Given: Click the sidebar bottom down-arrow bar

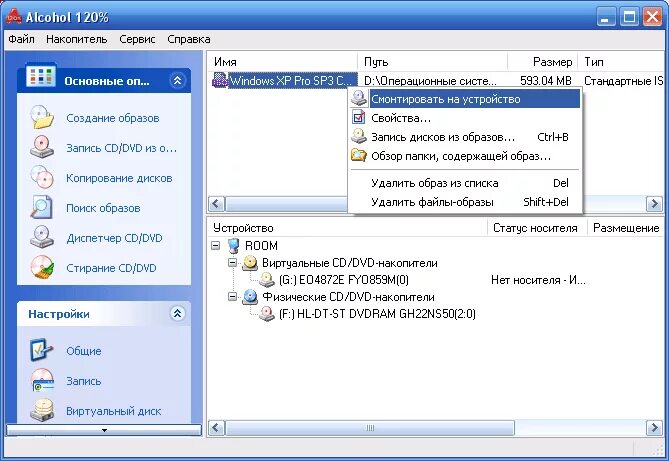Looking at the screenshot, I should click(x=104, y=430).
